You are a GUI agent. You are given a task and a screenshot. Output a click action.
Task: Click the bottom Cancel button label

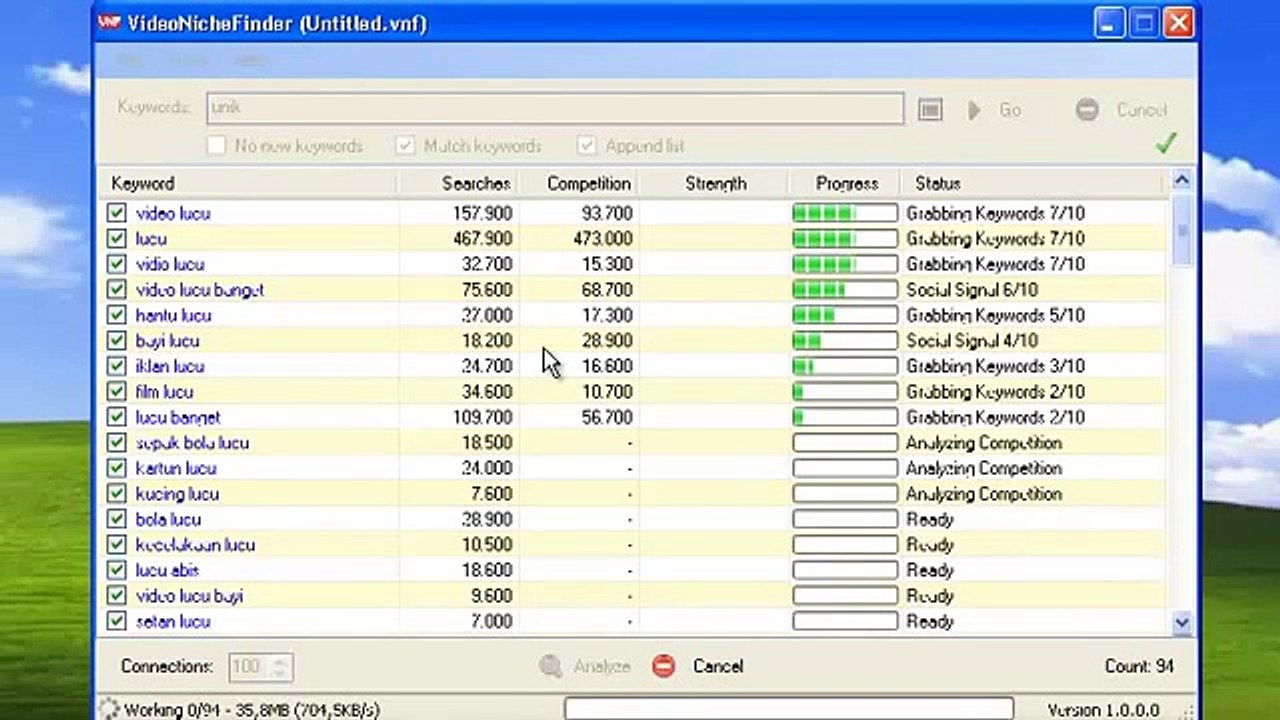[718, 666]
